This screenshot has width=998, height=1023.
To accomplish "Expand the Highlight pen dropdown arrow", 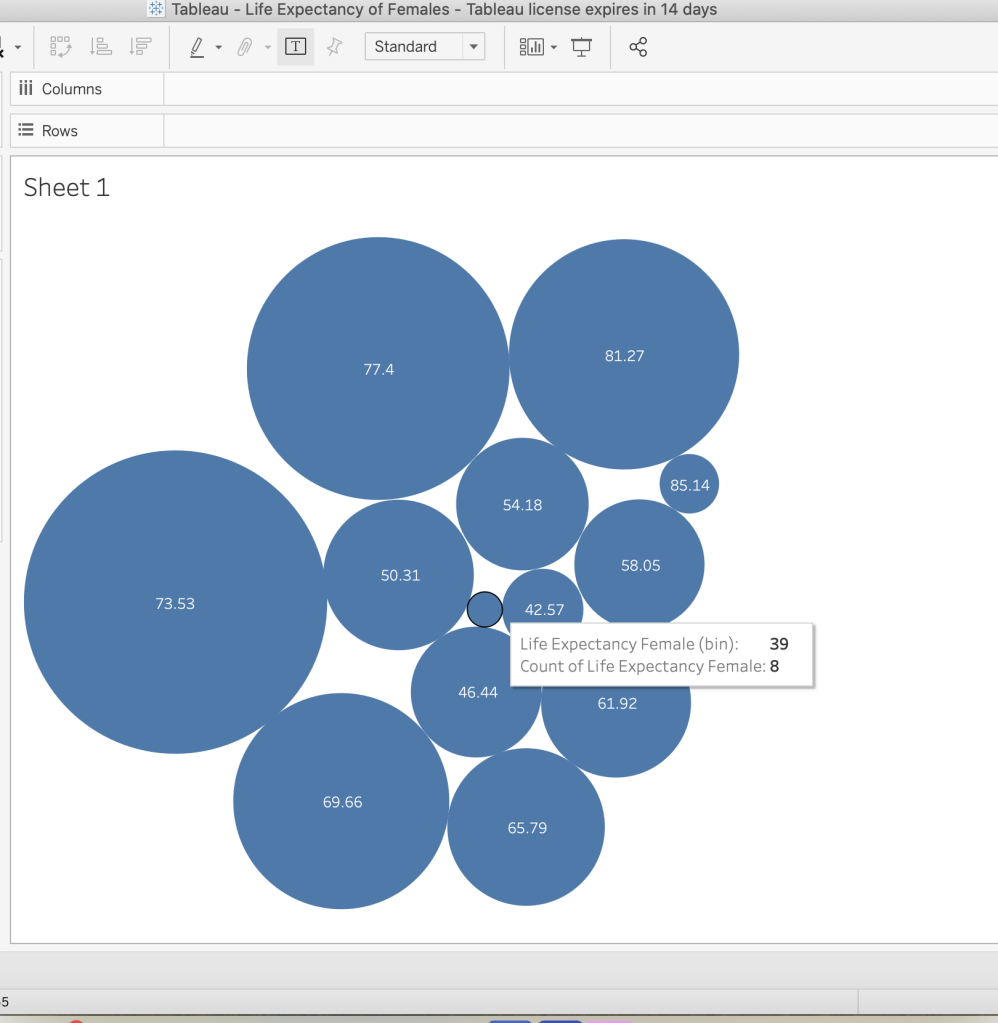I will 218,48.
